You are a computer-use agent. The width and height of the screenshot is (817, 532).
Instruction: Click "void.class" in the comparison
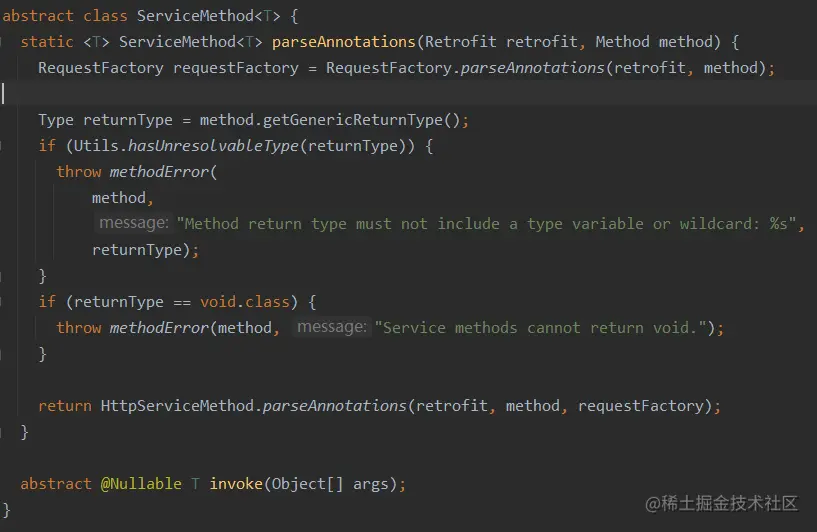tap(245, 302)
